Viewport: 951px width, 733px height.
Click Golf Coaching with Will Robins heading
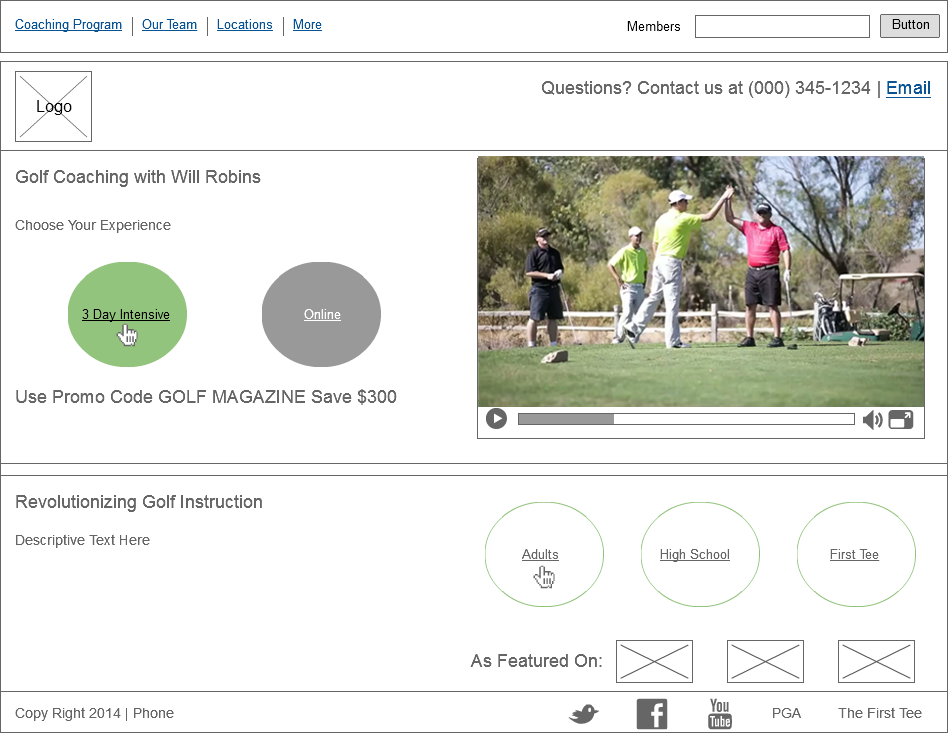pyautogui.click(x=138, y=177)
